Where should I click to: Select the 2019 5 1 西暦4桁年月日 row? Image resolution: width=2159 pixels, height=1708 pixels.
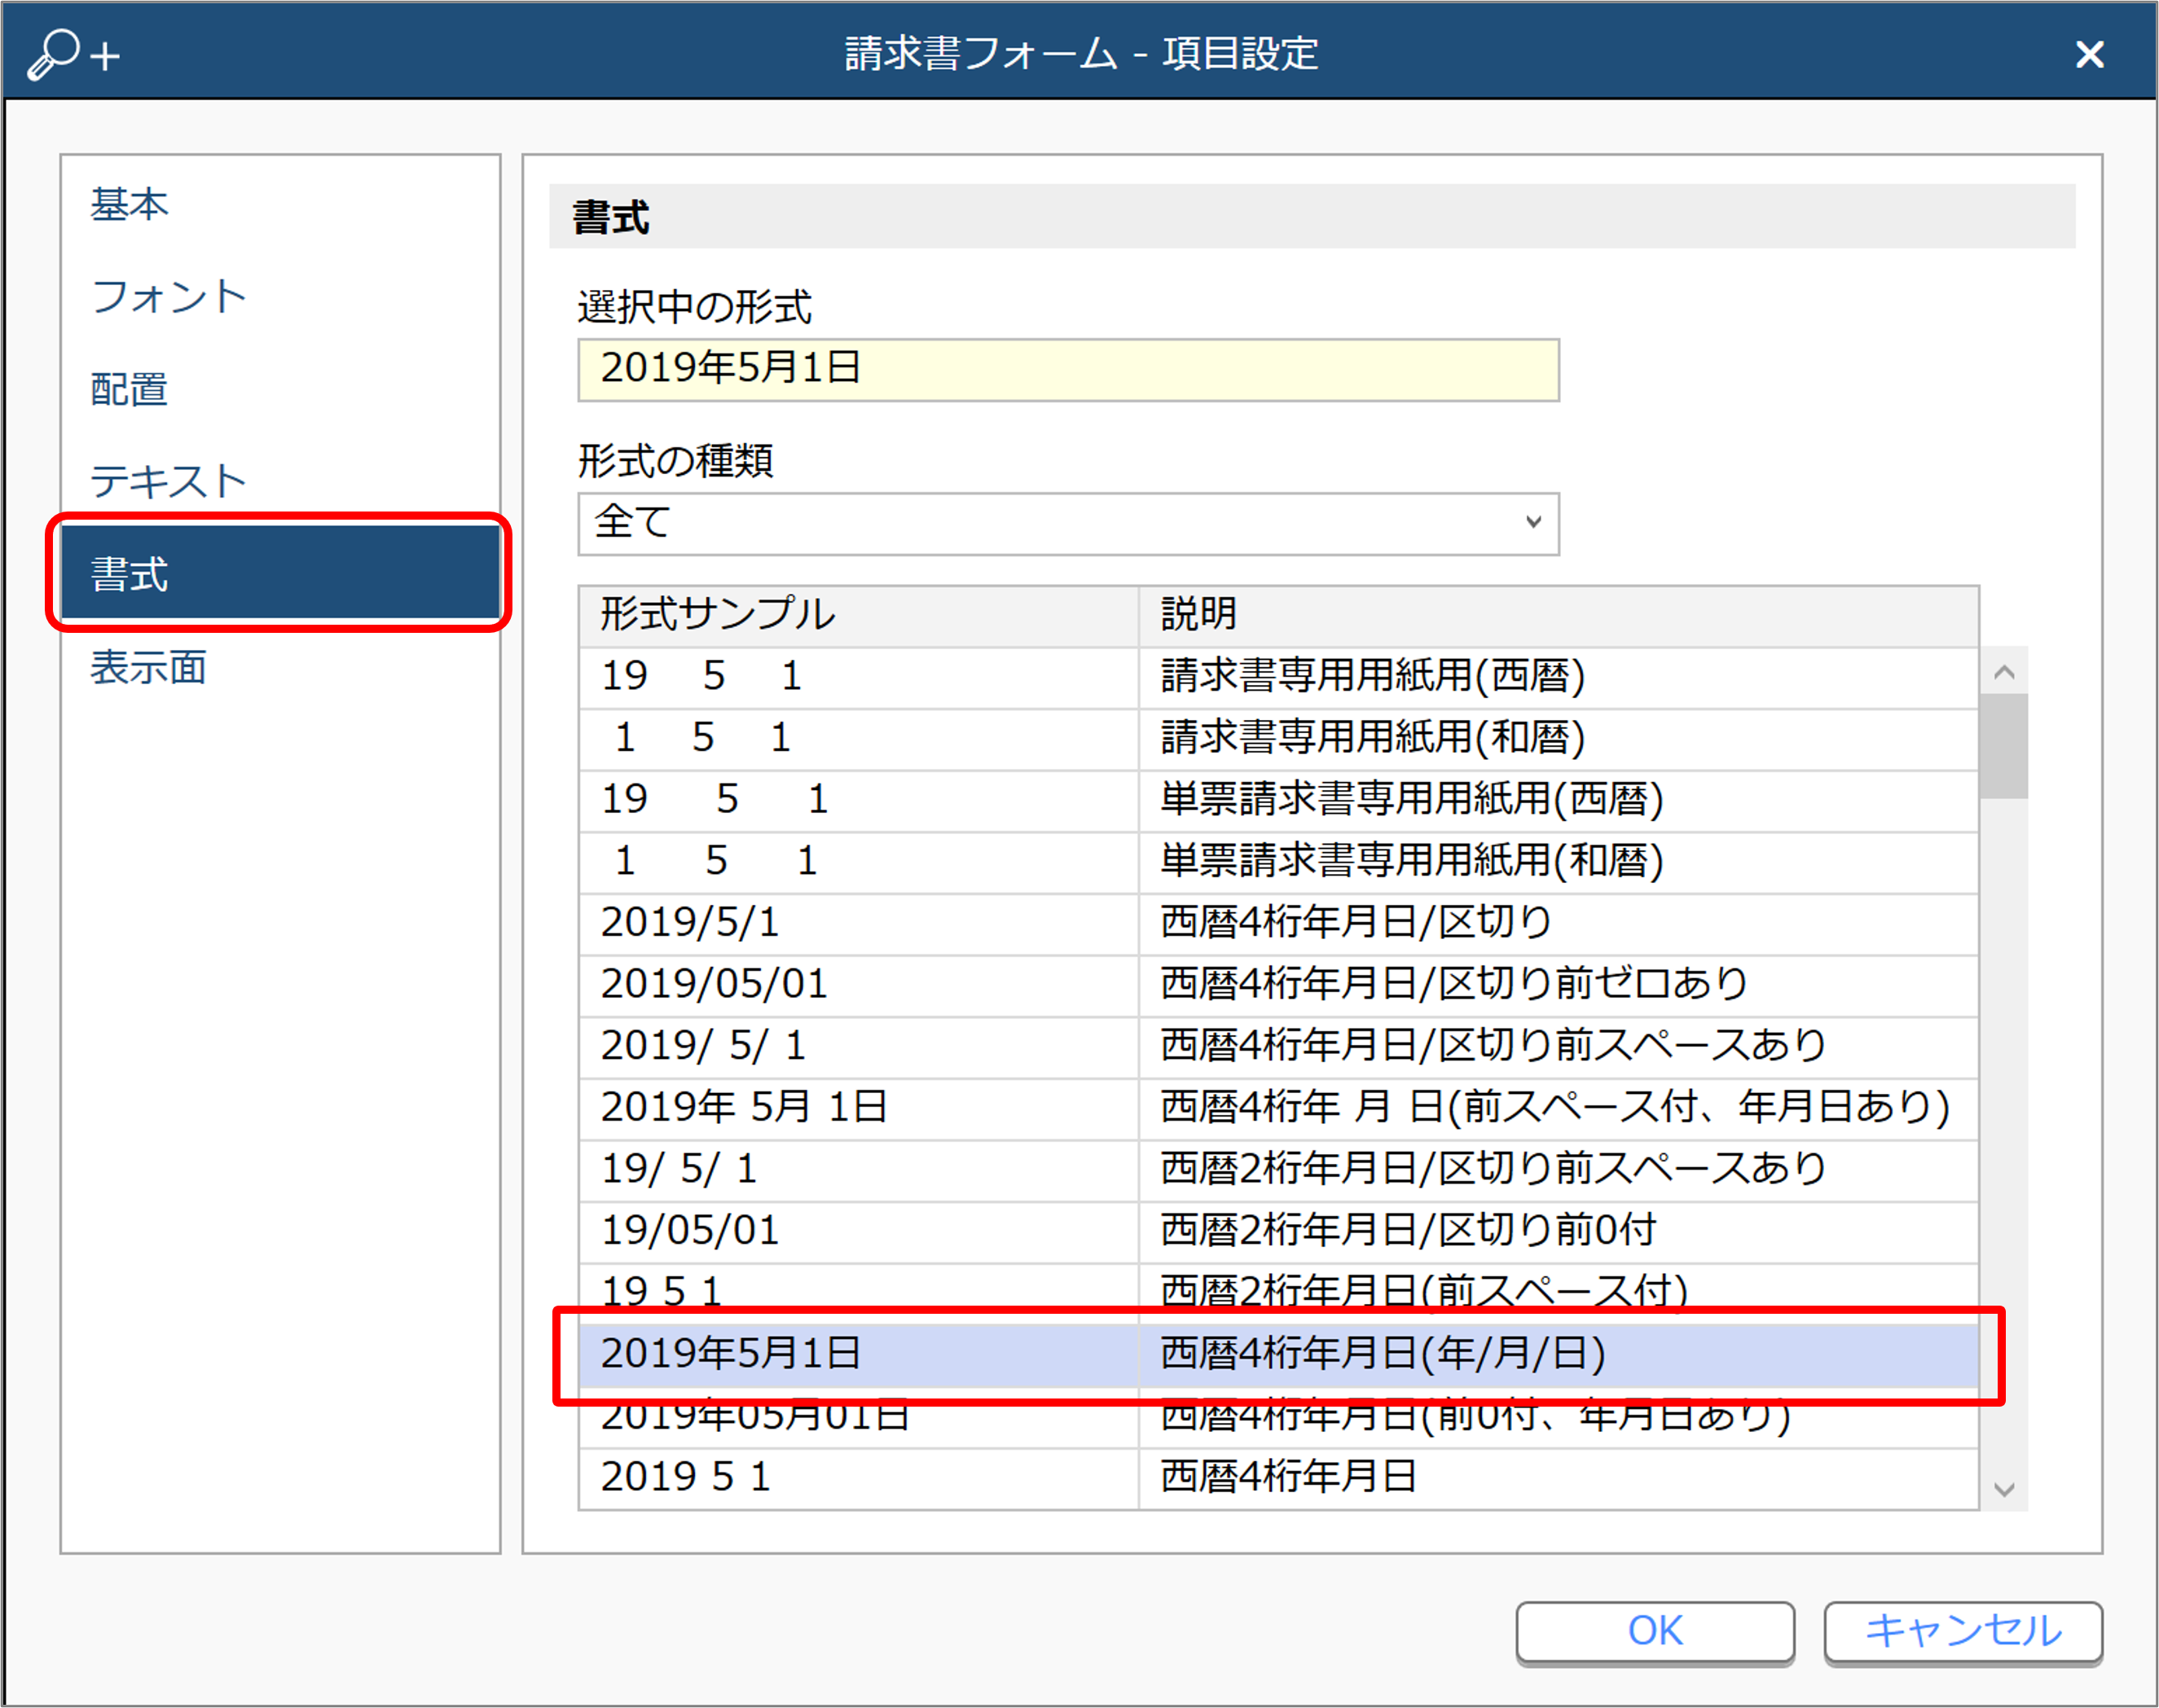[x=1278, y=1478]
